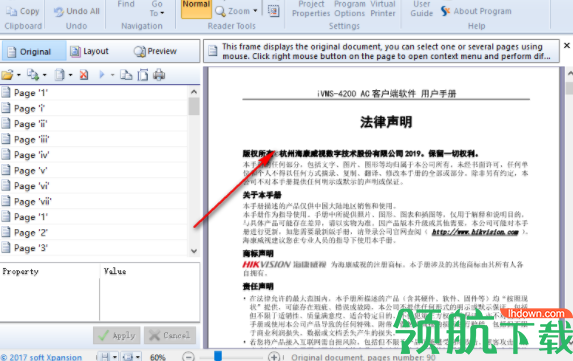Select Page 'vii' in the list
Screen dimensions: 573x361
point(94,201)
